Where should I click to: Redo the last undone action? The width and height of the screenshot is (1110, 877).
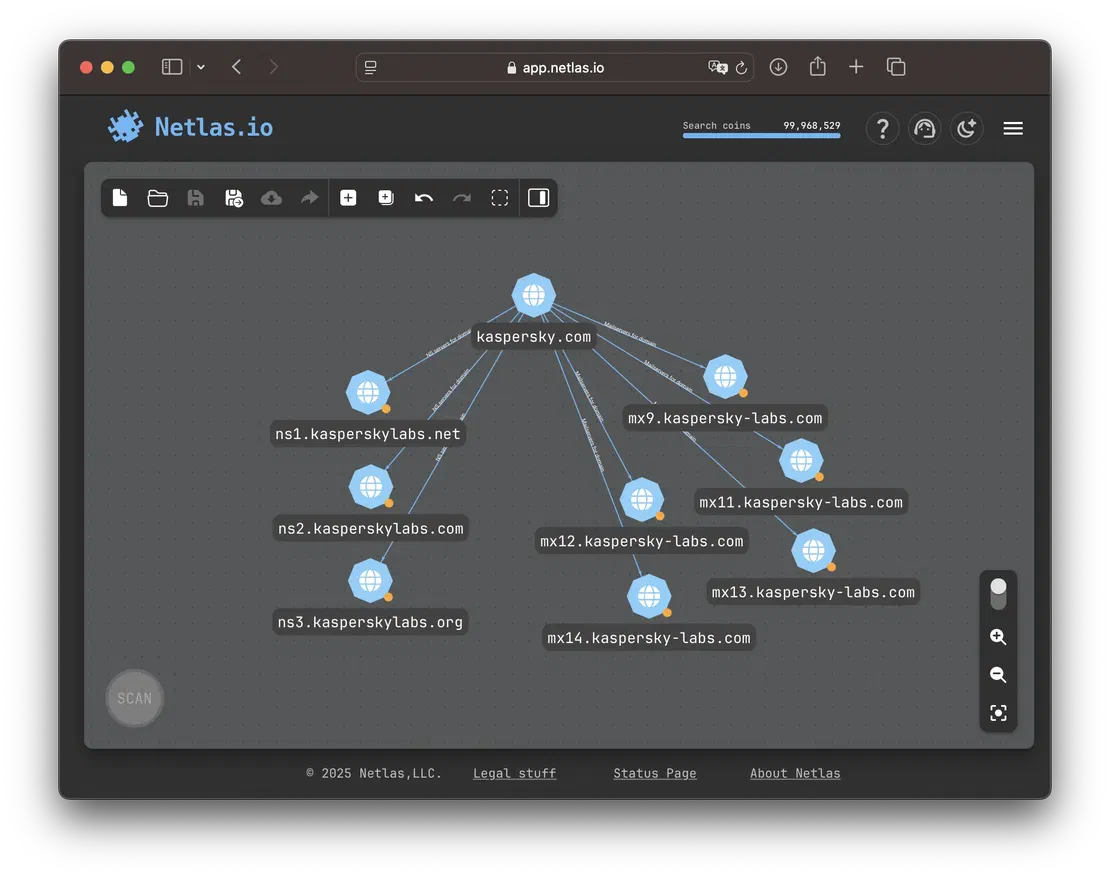[x=462, y=198]
